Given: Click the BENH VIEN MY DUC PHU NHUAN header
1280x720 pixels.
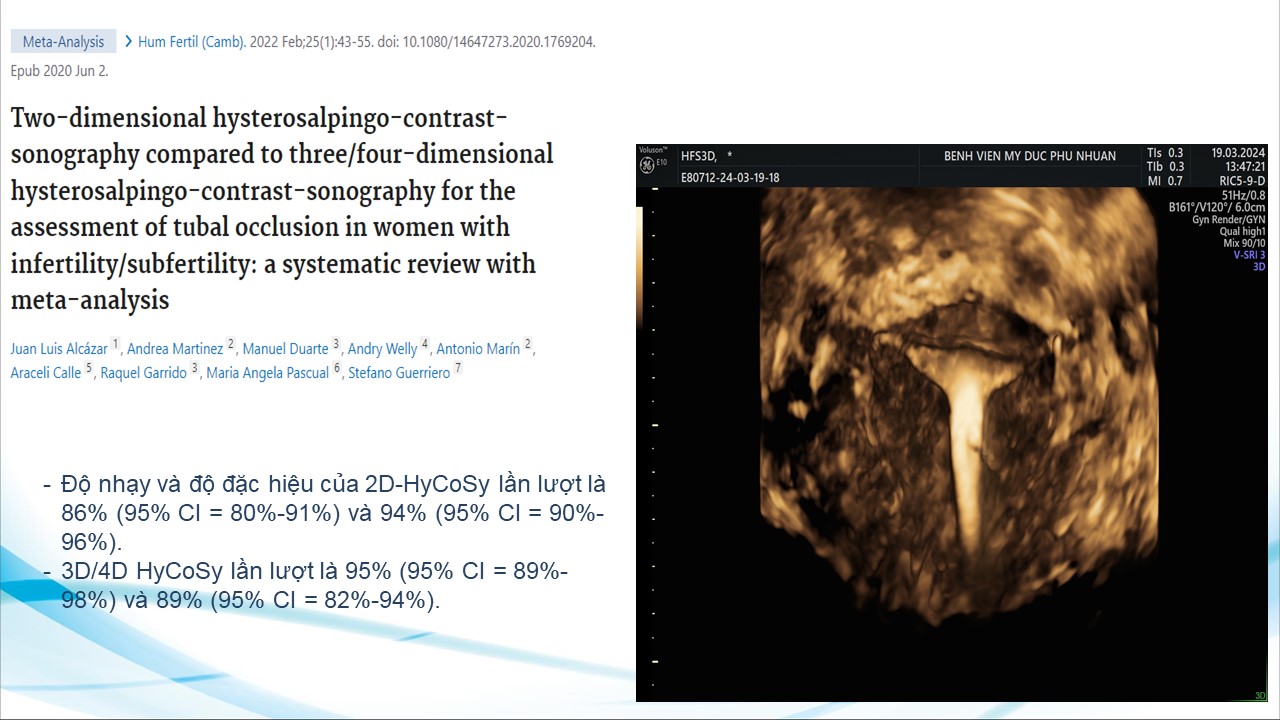Looking at the screenshot, I should pos(1029,156).
